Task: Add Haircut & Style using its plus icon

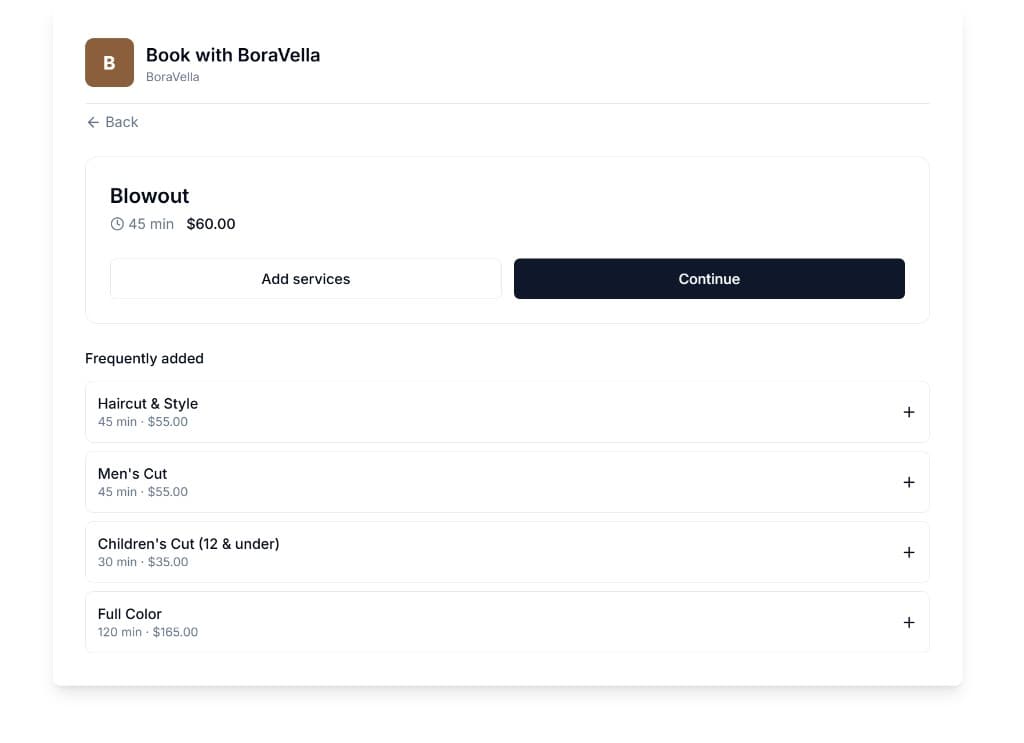Action: coord(909,412)
